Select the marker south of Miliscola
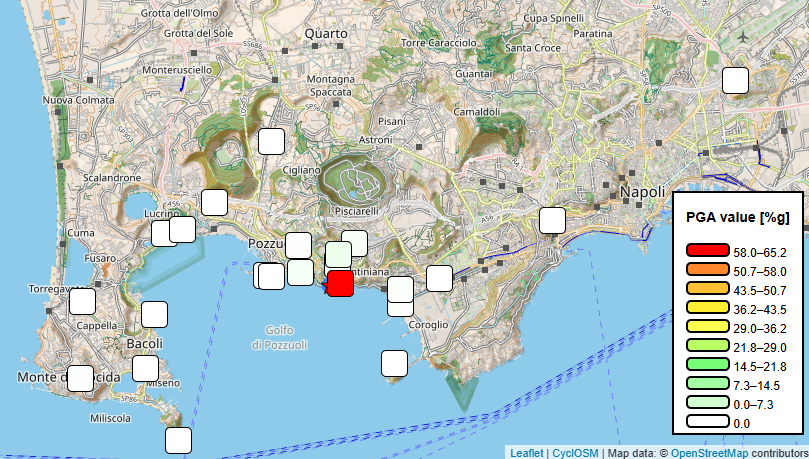The image size is (809, 459). point(179,440)
